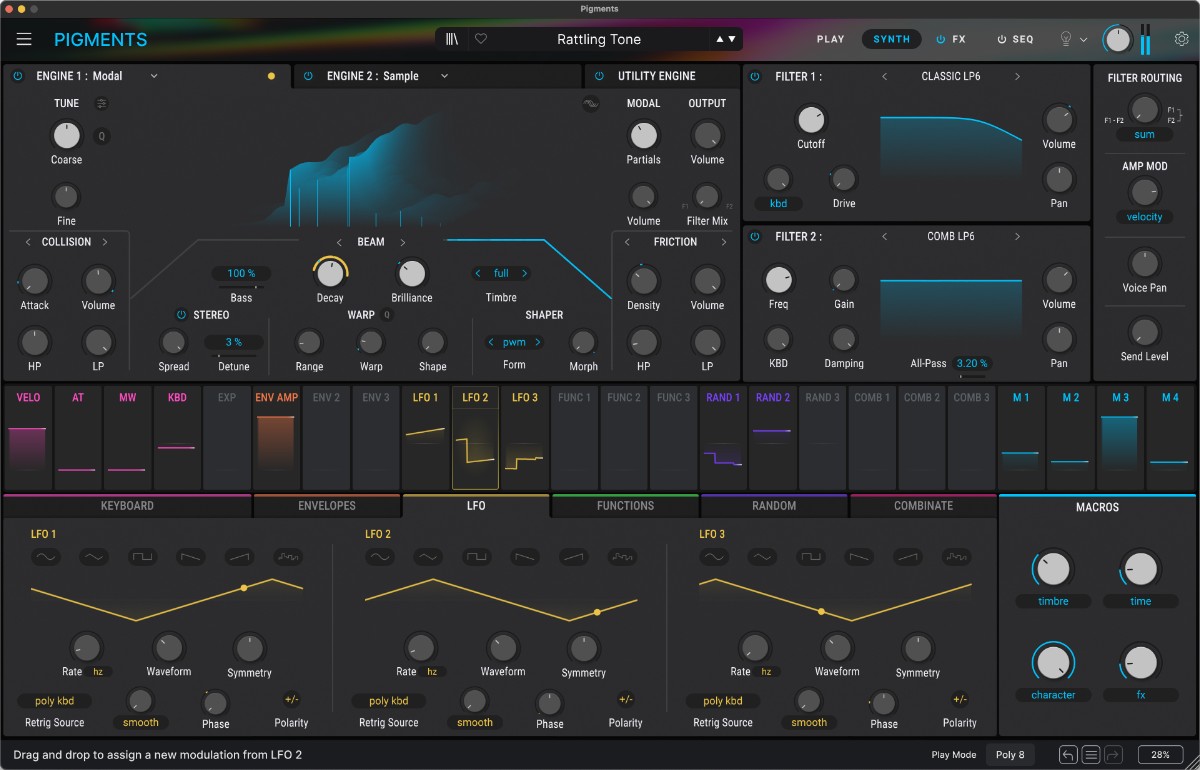Click the Bass 100 % slider
This screenshot has height=770, width=1200.
point(241,274)
